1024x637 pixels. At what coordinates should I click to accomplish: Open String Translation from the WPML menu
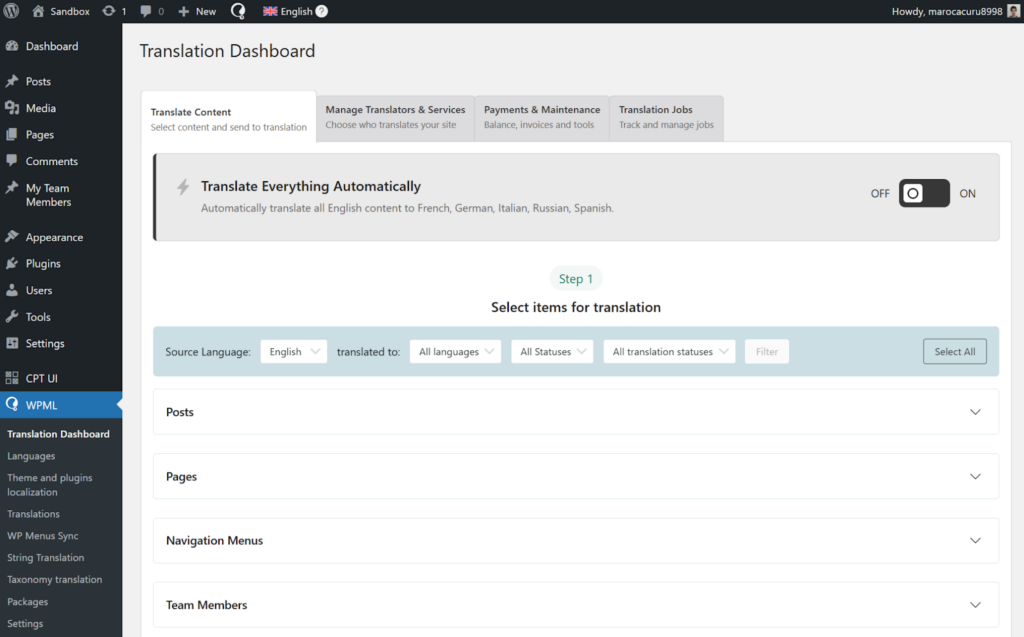[45, 557]
